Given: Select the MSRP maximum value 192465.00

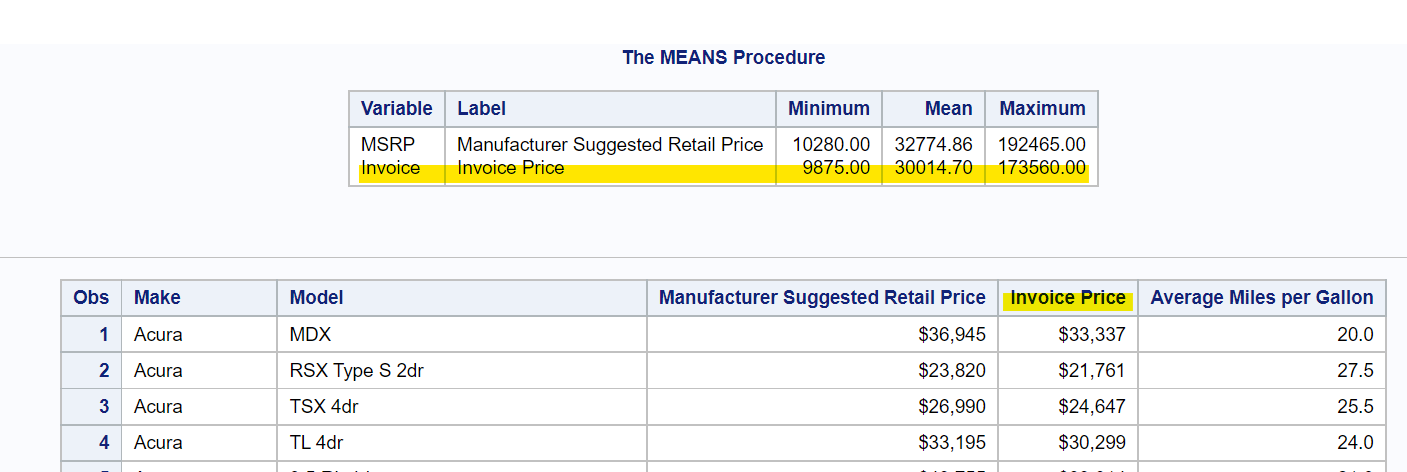Looking at the screenshot, I should click(1041, 145).
